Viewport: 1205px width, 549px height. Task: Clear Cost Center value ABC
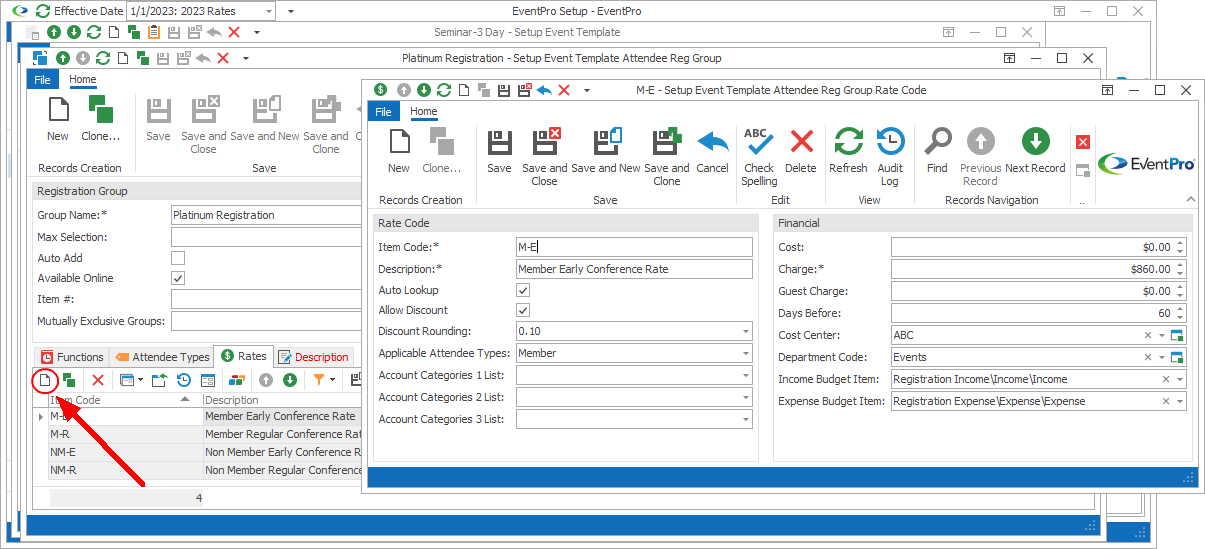[1148, 335]
